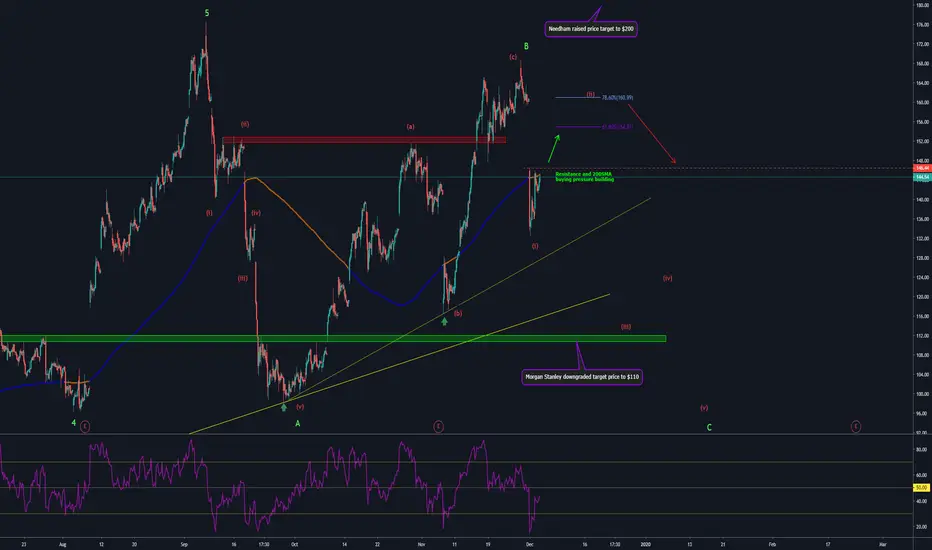The image size is (932, 550).
Task: Open the Needham raised price target callout
Action: coord(591,29)
